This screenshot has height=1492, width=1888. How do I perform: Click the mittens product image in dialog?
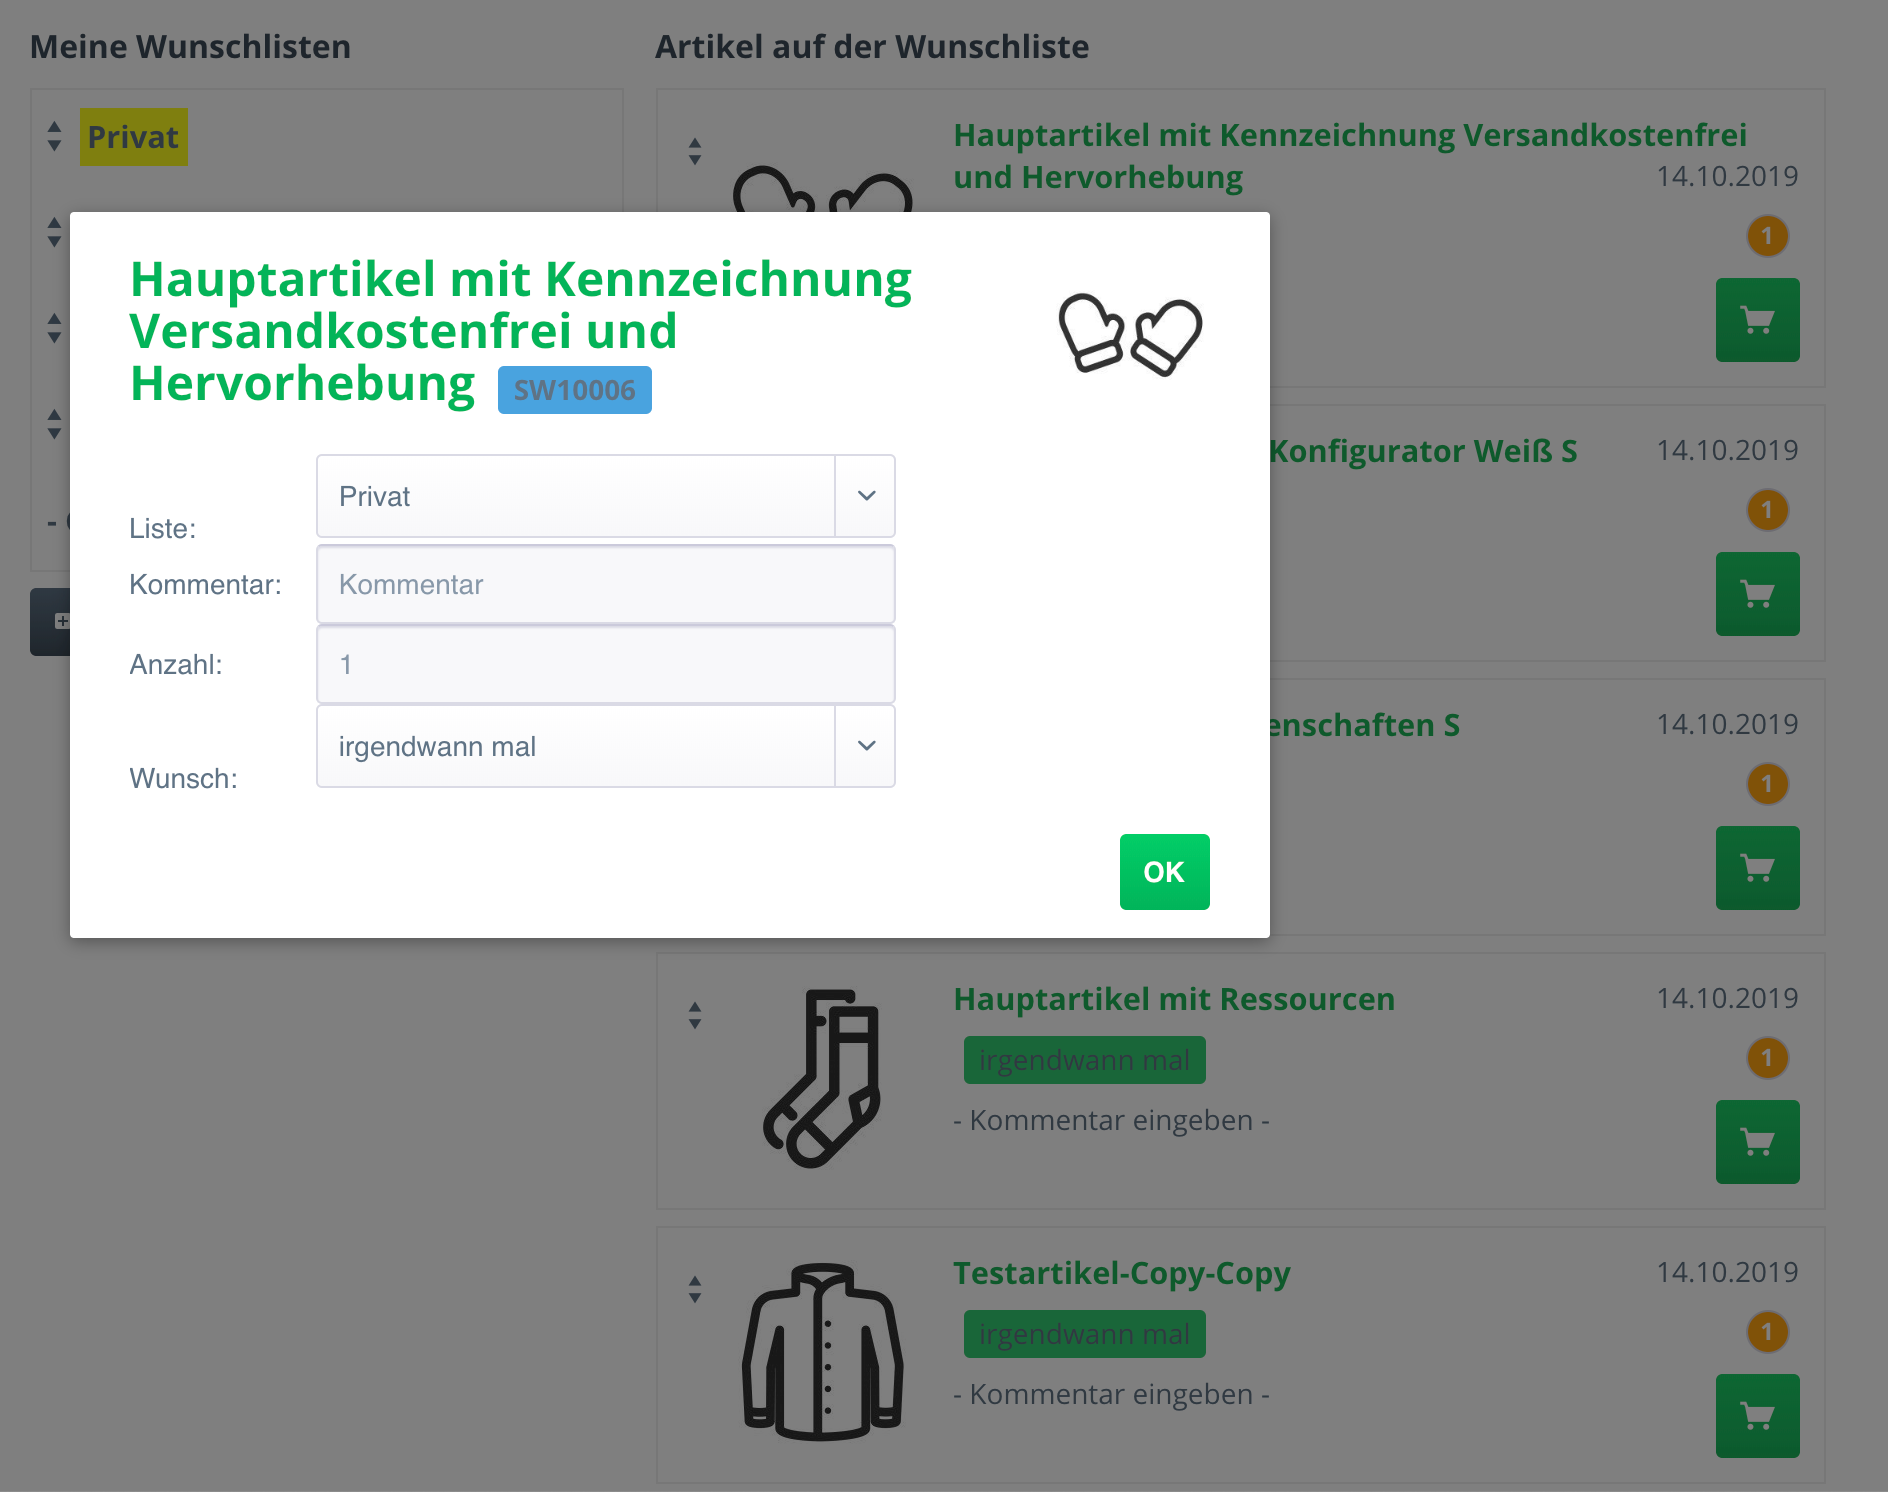click(1130, 335)
